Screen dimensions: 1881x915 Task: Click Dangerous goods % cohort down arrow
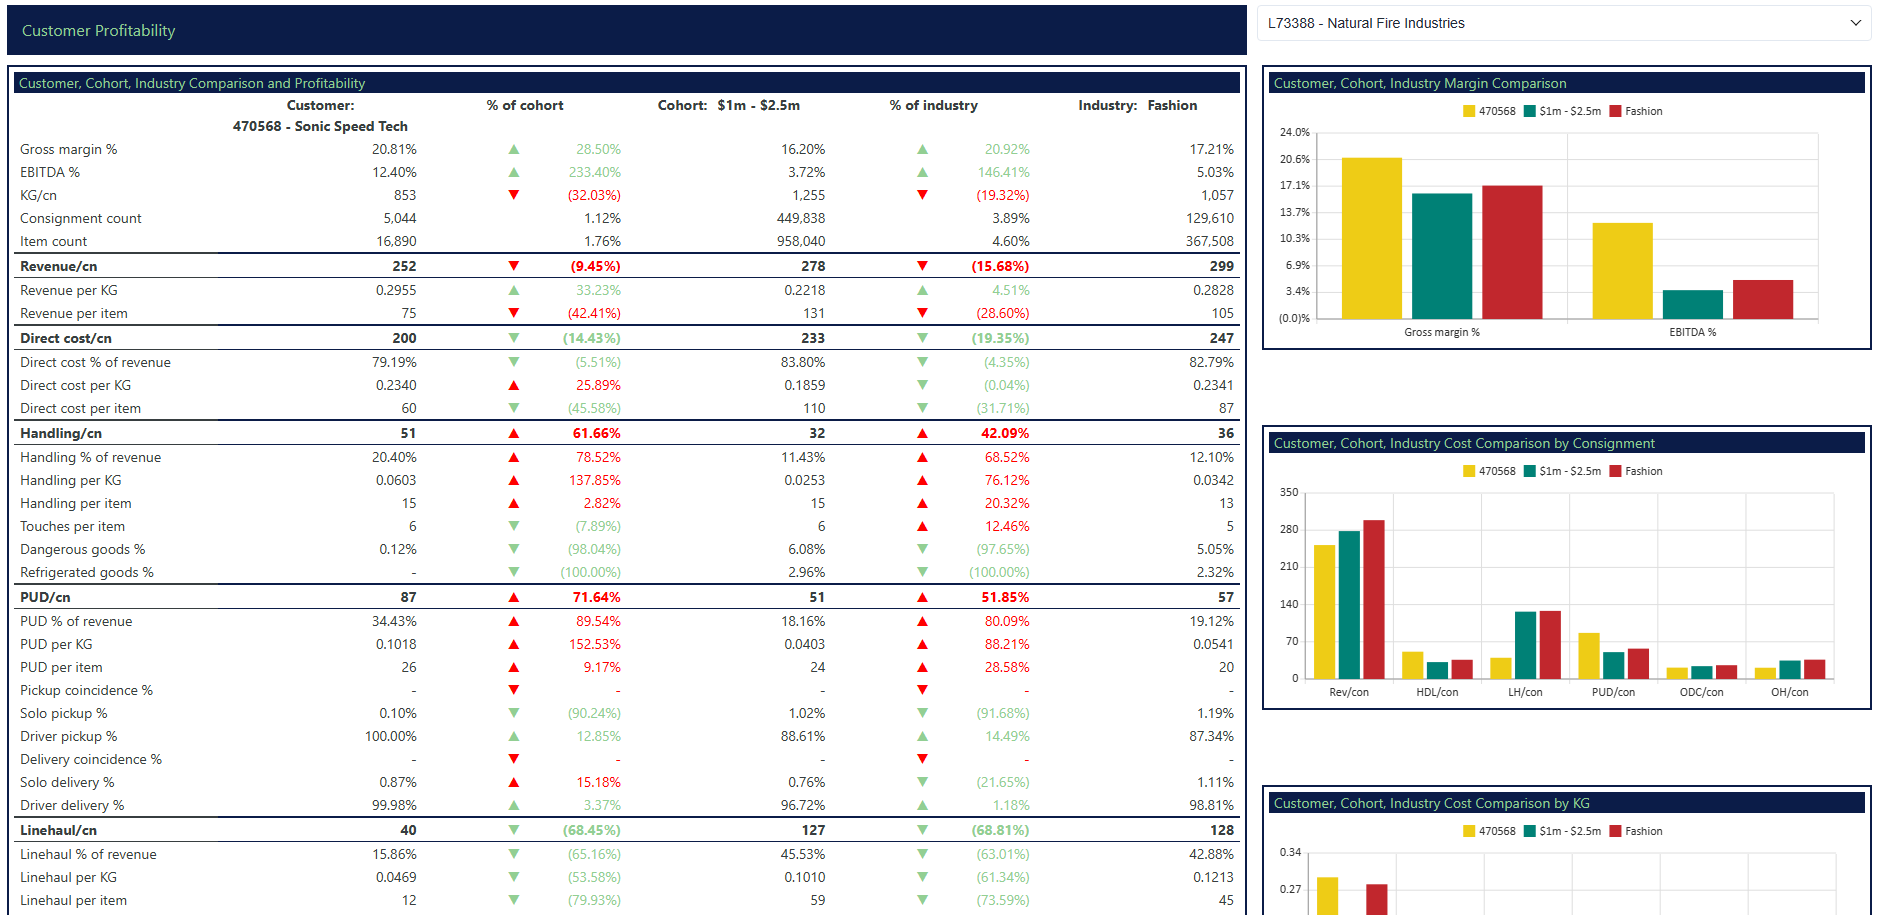point(514,549)
